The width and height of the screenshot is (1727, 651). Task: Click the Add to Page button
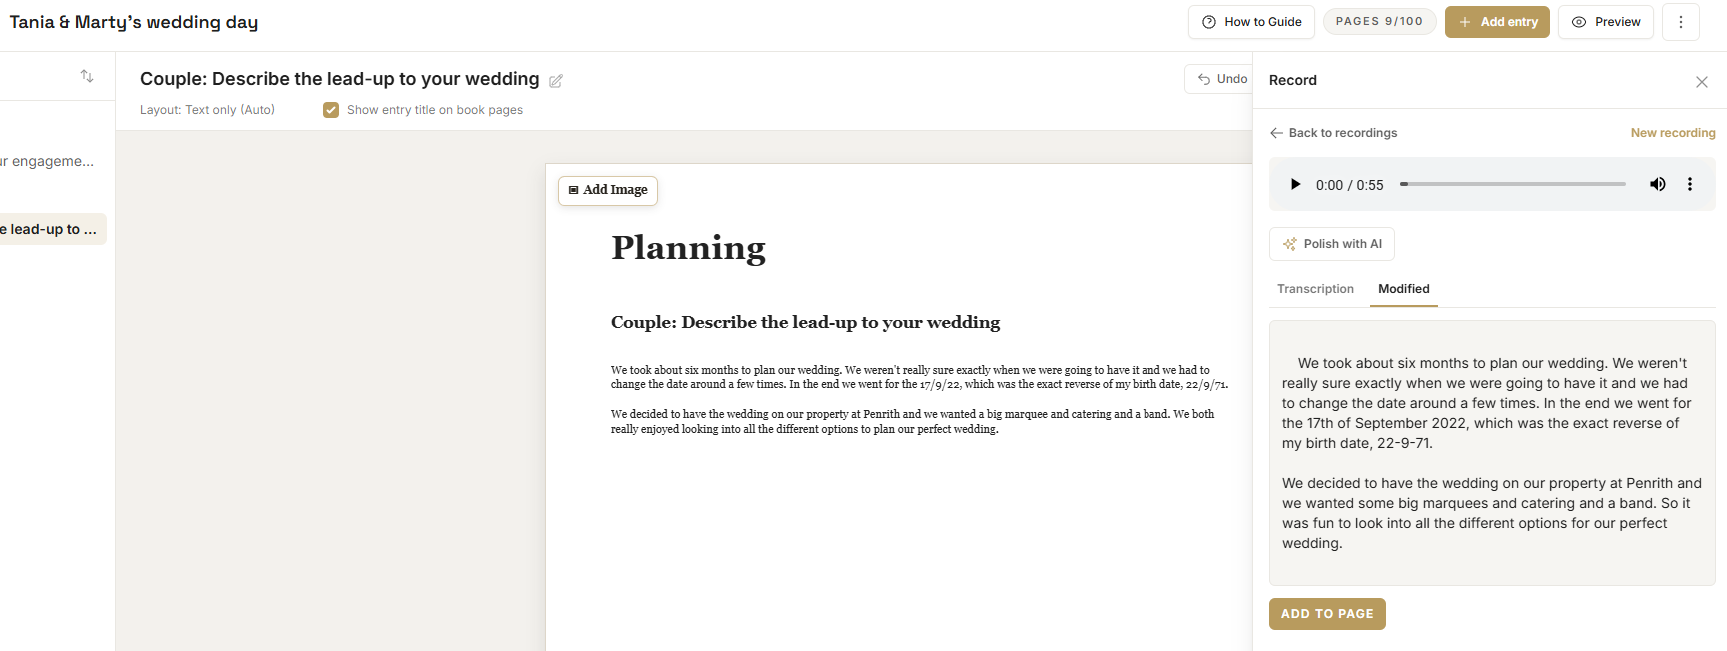coord(1327,614)
